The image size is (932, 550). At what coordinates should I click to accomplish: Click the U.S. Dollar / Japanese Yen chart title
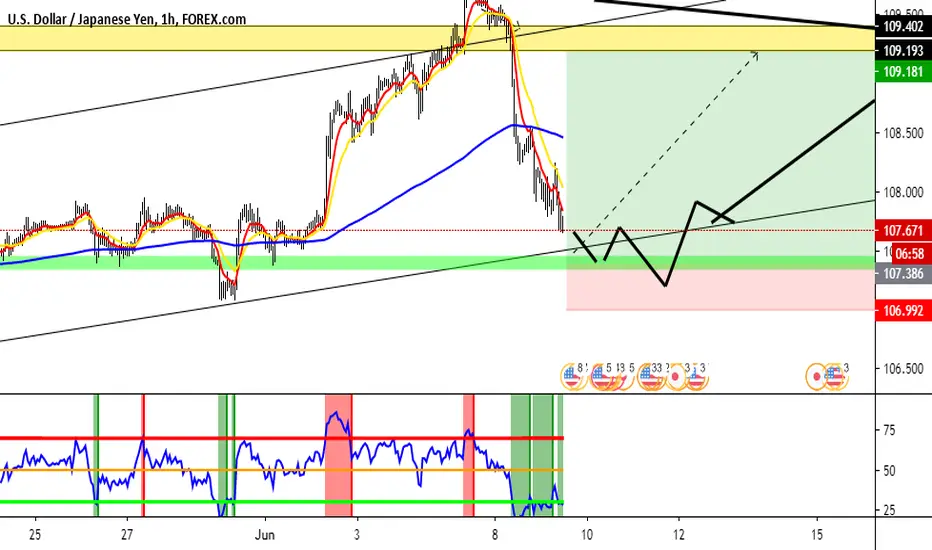coord(127,19)
